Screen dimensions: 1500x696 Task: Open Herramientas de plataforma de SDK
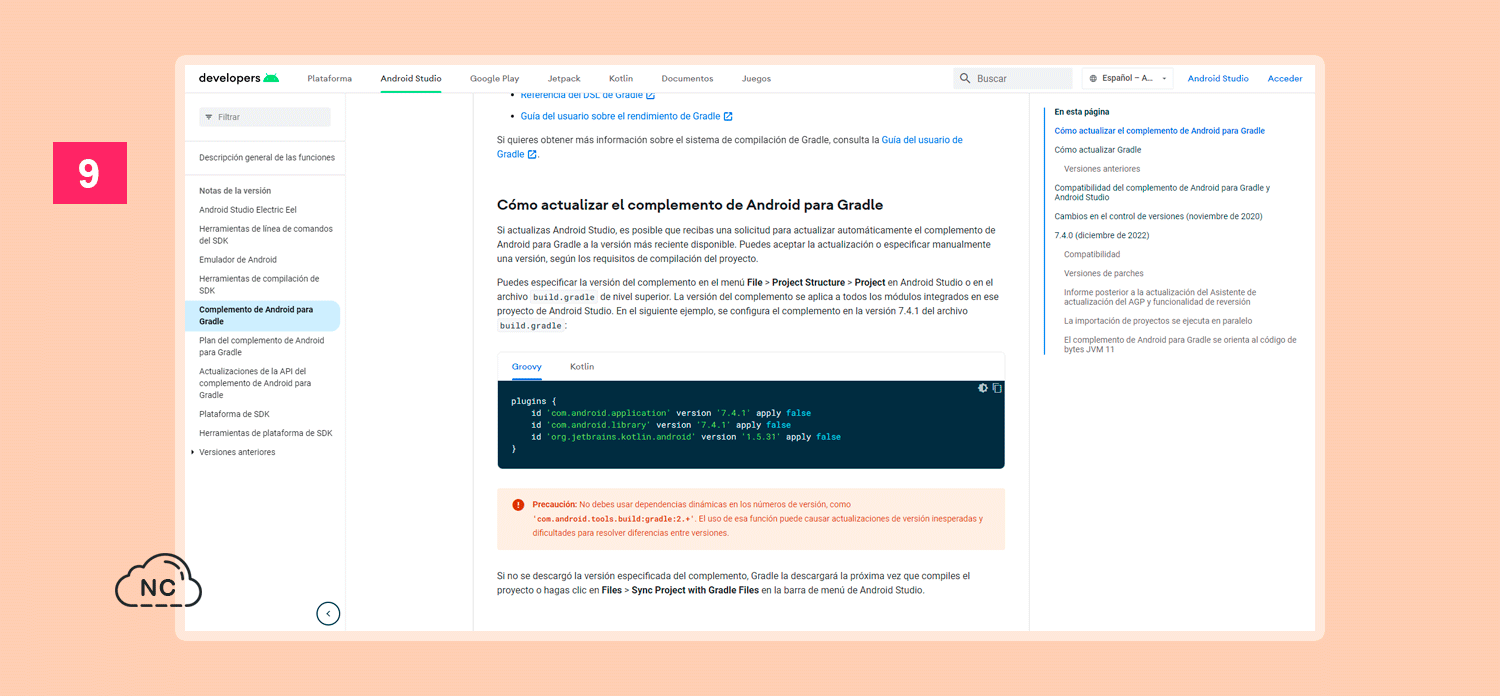266,433
